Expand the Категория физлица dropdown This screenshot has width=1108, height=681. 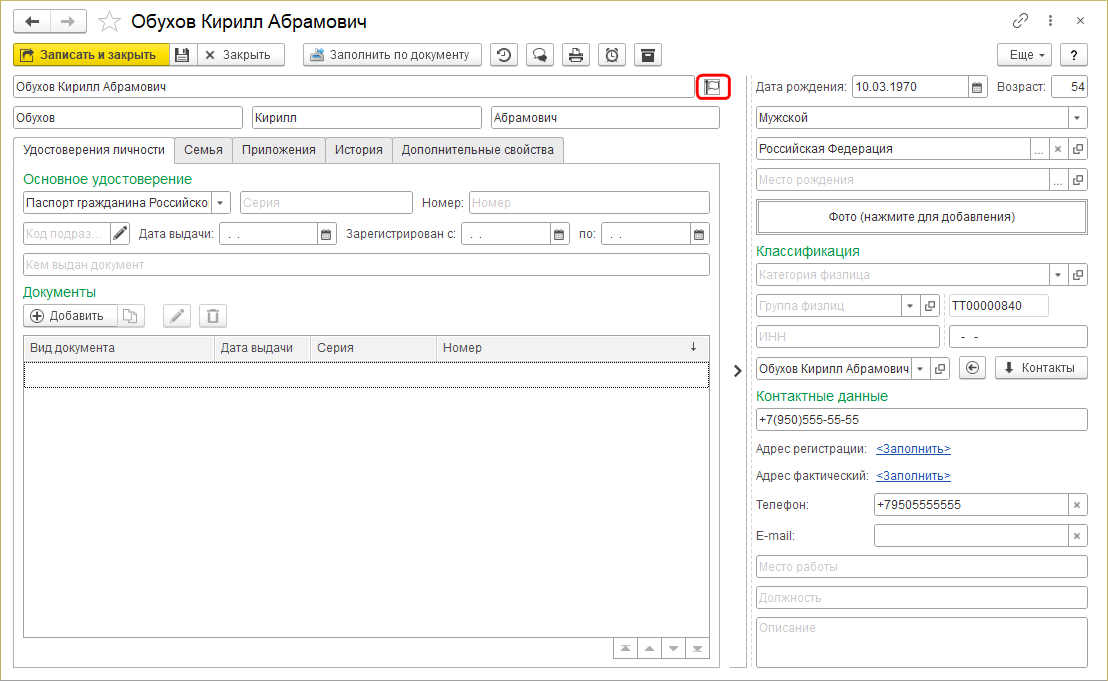pos(1058,274)
